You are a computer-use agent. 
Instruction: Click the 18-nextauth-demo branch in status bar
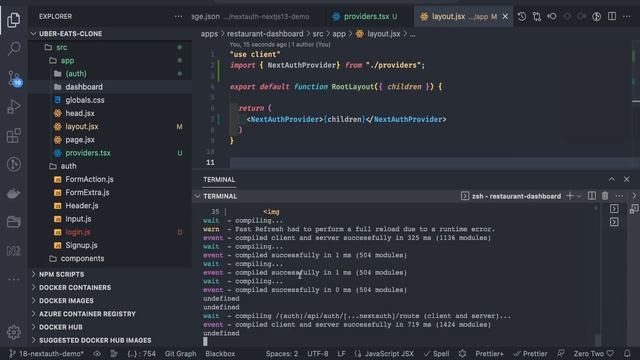(x=46, y=353)
